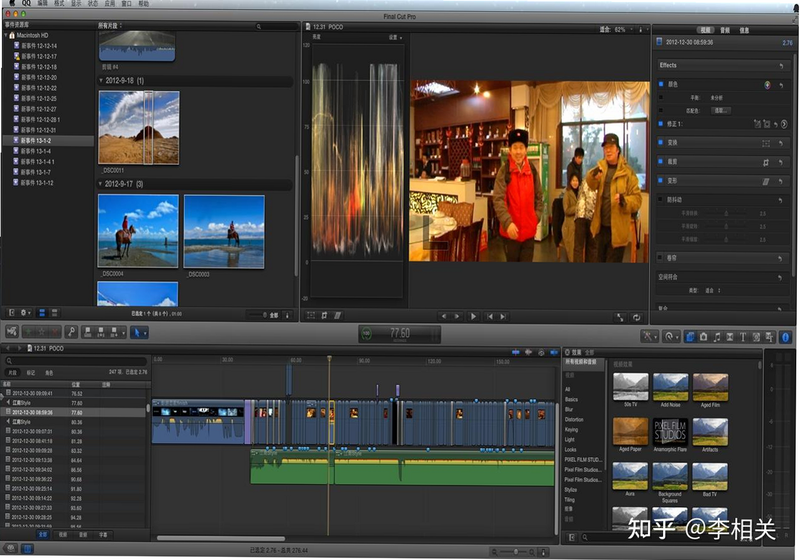Select the Distortion effects category
Viewport: 800px width, 560px height.
[574, 419]
